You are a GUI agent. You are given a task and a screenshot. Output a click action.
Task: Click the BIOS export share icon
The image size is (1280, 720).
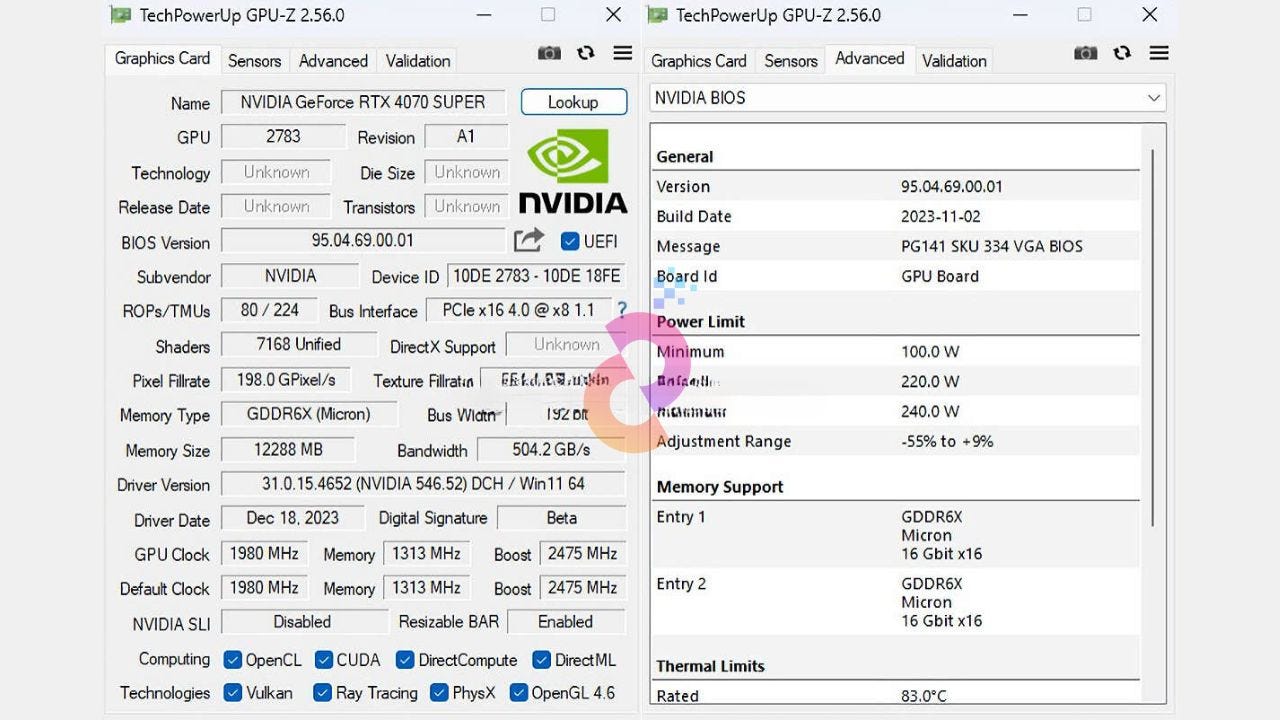pos(529,240)
